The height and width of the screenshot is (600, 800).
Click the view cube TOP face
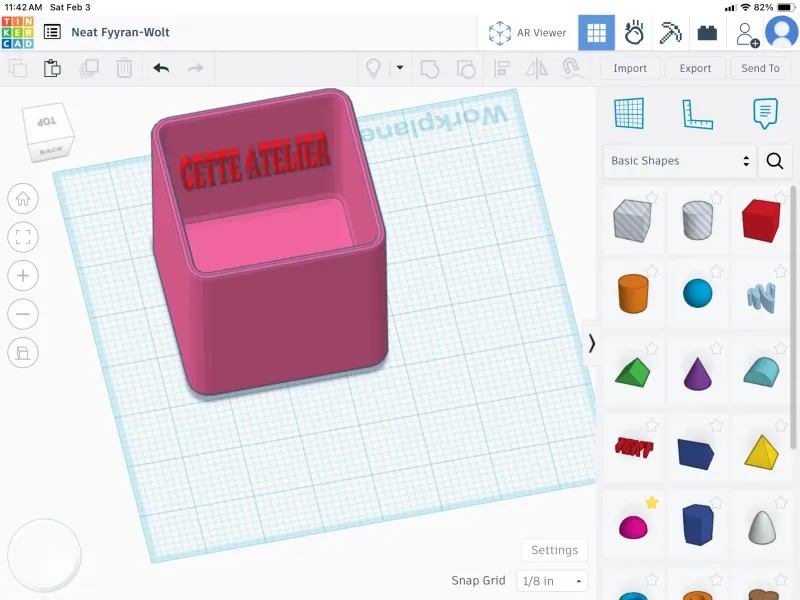(x=46, y=121)
